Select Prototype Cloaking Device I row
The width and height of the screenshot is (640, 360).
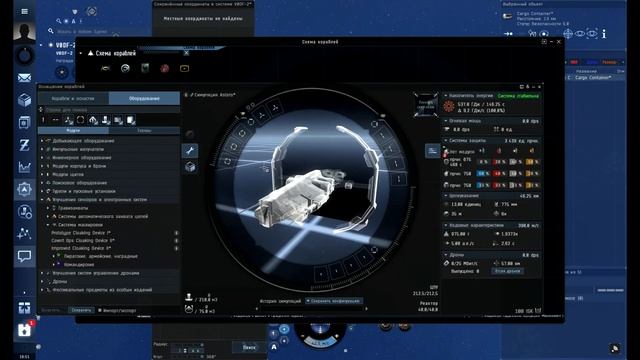coord(109,233)
